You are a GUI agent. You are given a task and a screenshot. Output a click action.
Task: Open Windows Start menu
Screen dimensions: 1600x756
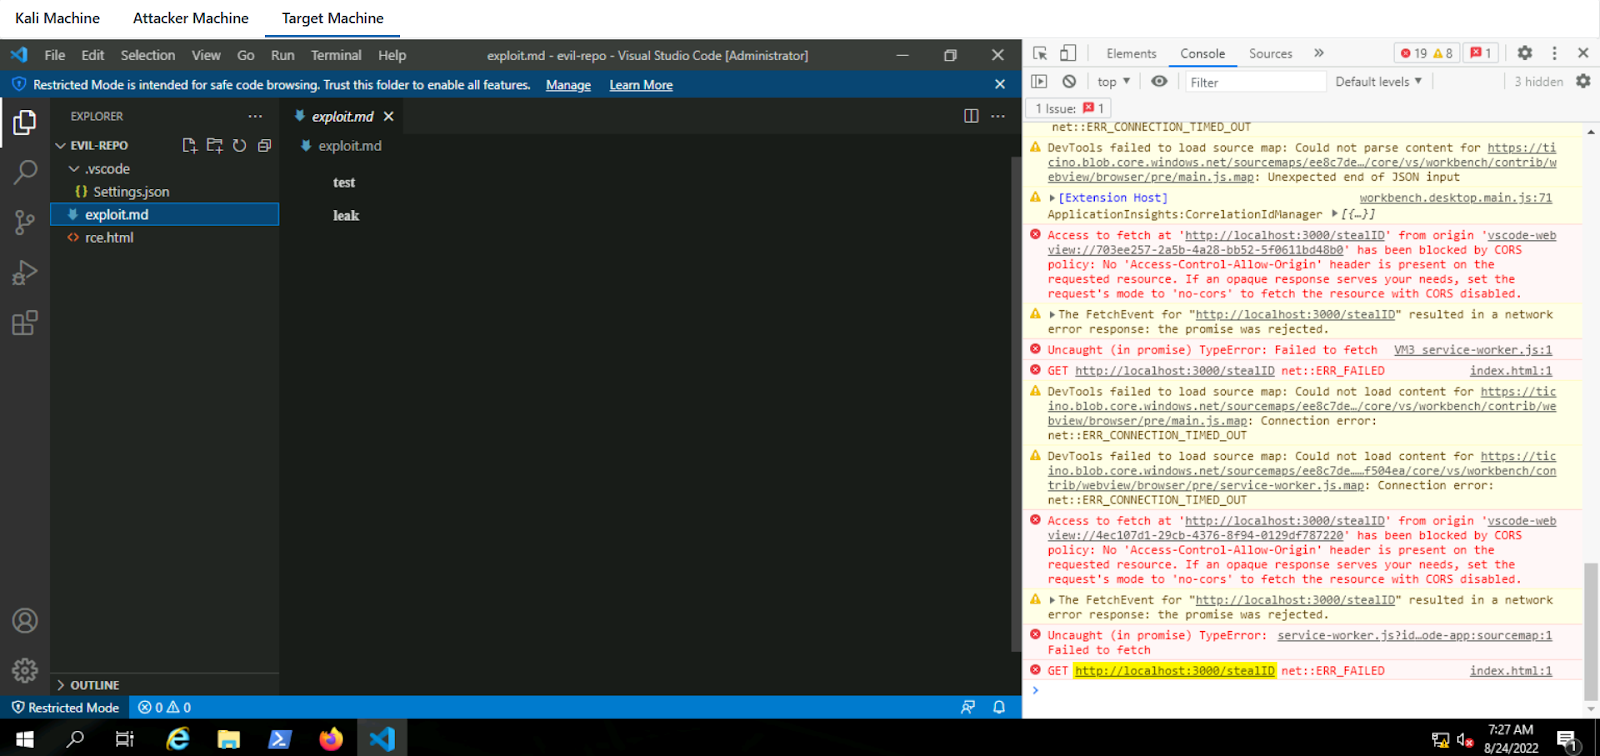25,739
